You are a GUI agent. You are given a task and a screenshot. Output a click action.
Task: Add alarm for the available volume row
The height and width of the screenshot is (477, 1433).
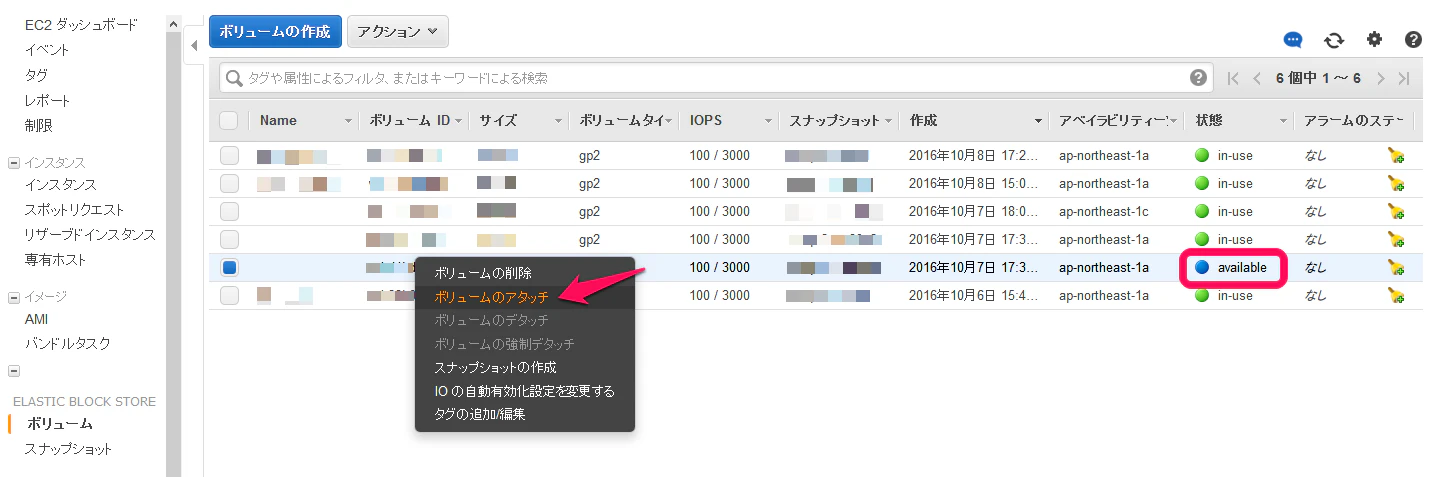coord(1396,267)
